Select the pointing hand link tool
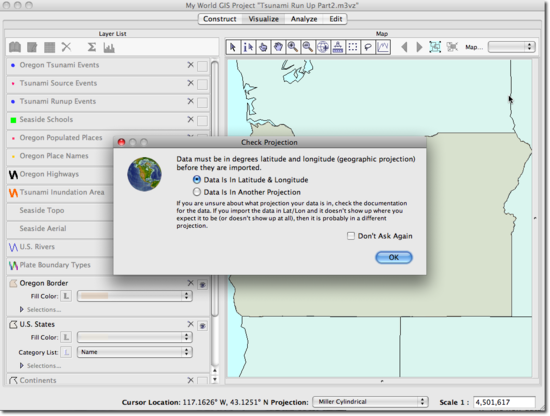The width and height of the screenshot is (550, 416). tap(263, 47)
